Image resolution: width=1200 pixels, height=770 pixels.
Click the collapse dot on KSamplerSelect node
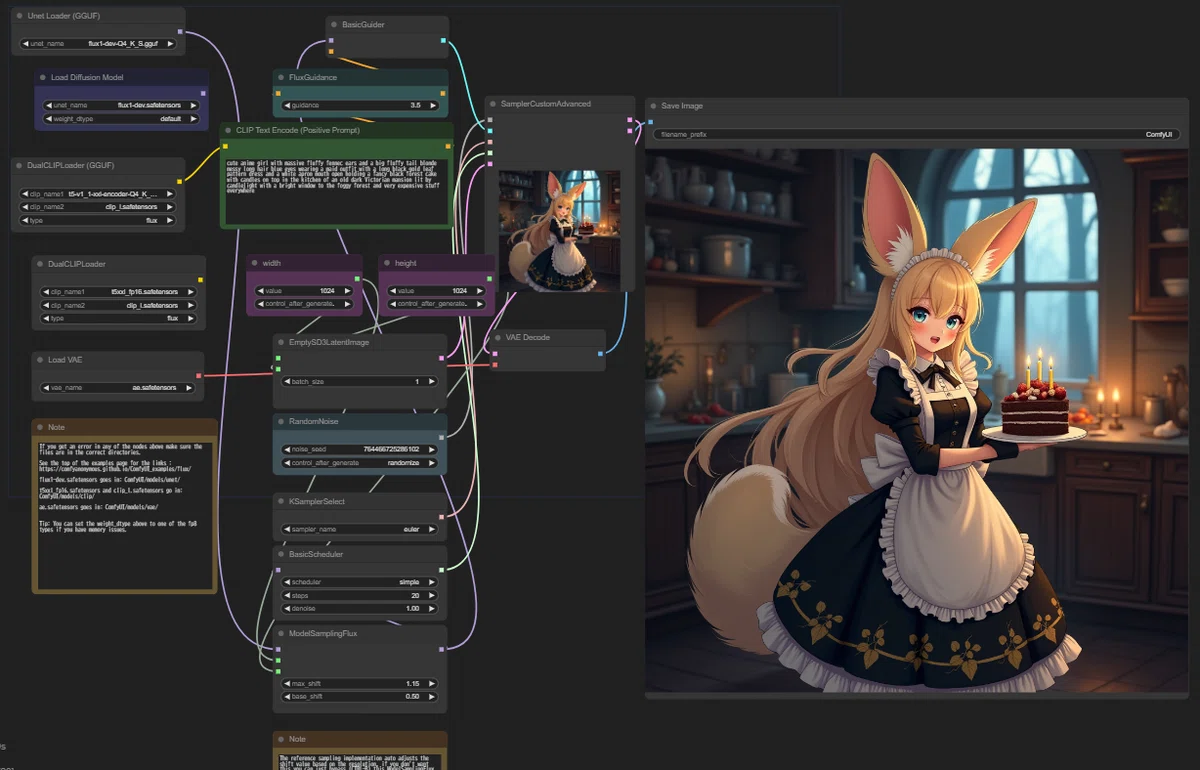(x=281, y=501)
